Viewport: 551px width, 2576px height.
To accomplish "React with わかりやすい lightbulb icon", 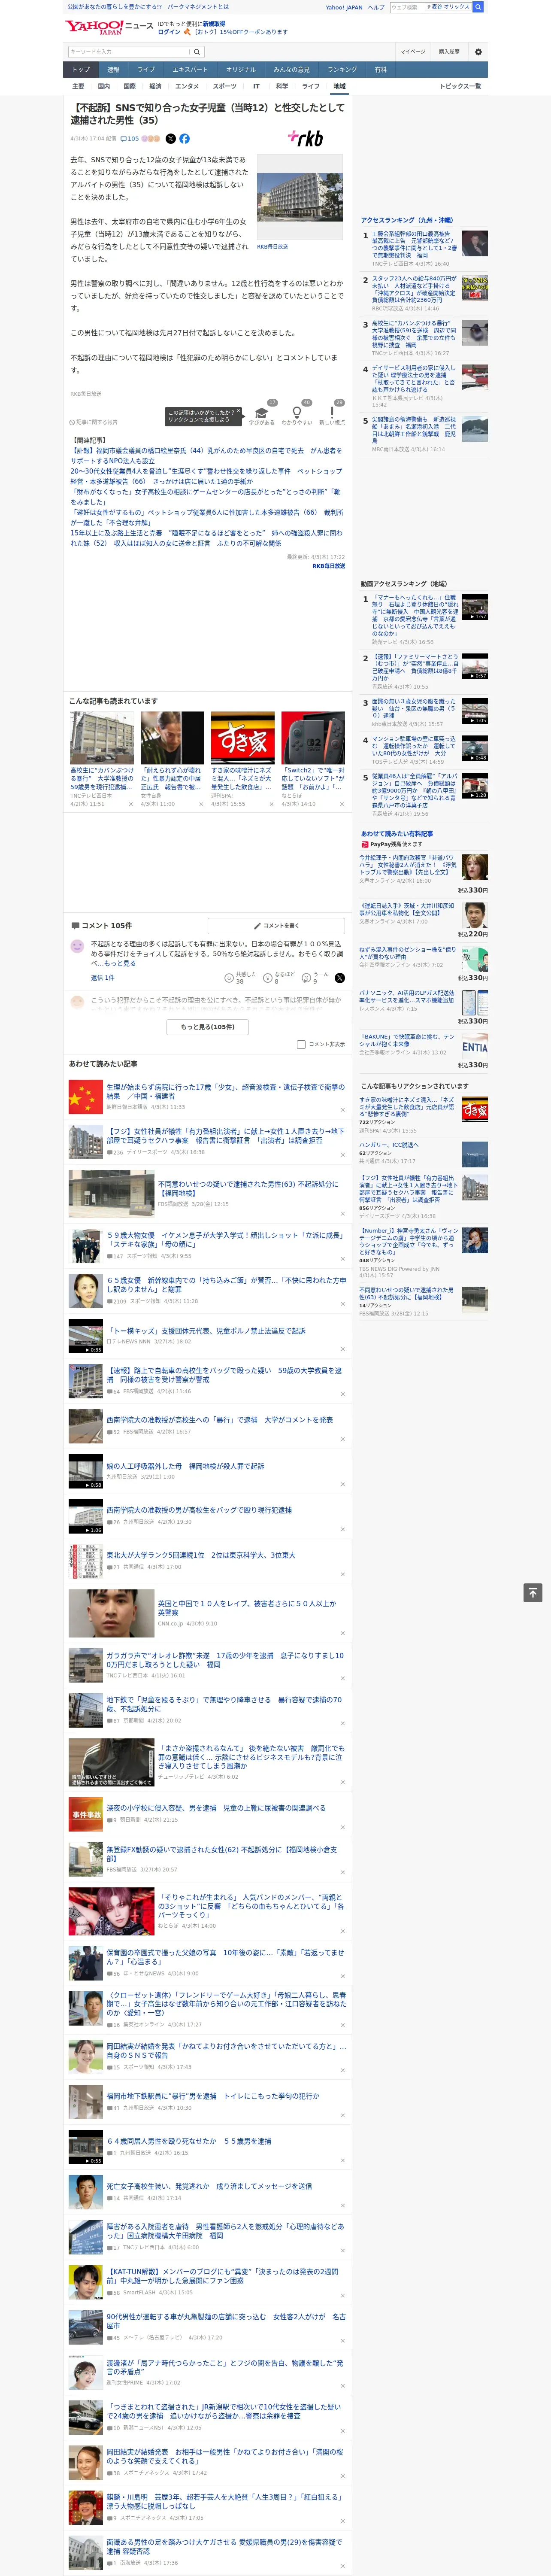I will point(296,412).
